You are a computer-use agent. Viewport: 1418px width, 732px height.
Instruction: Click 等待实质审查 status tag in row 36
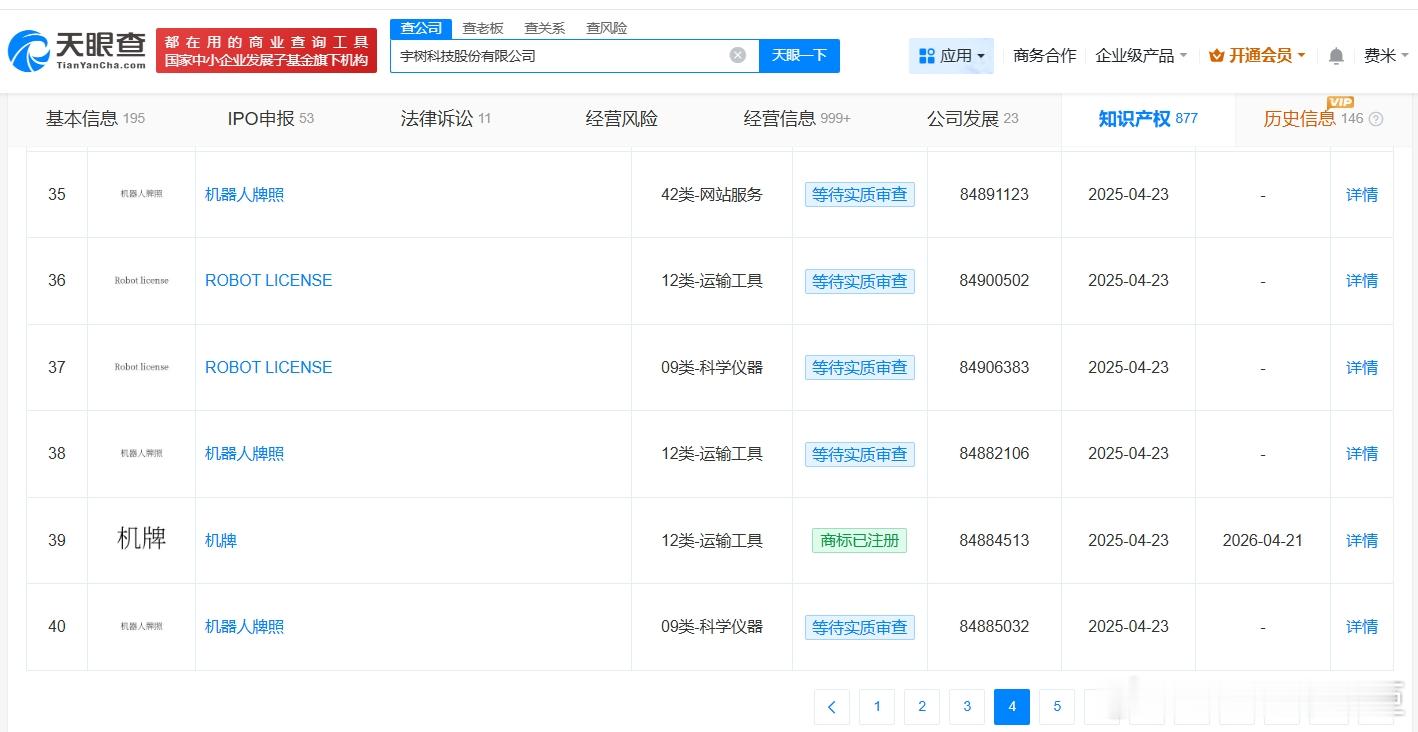click(x=860, y=281)
